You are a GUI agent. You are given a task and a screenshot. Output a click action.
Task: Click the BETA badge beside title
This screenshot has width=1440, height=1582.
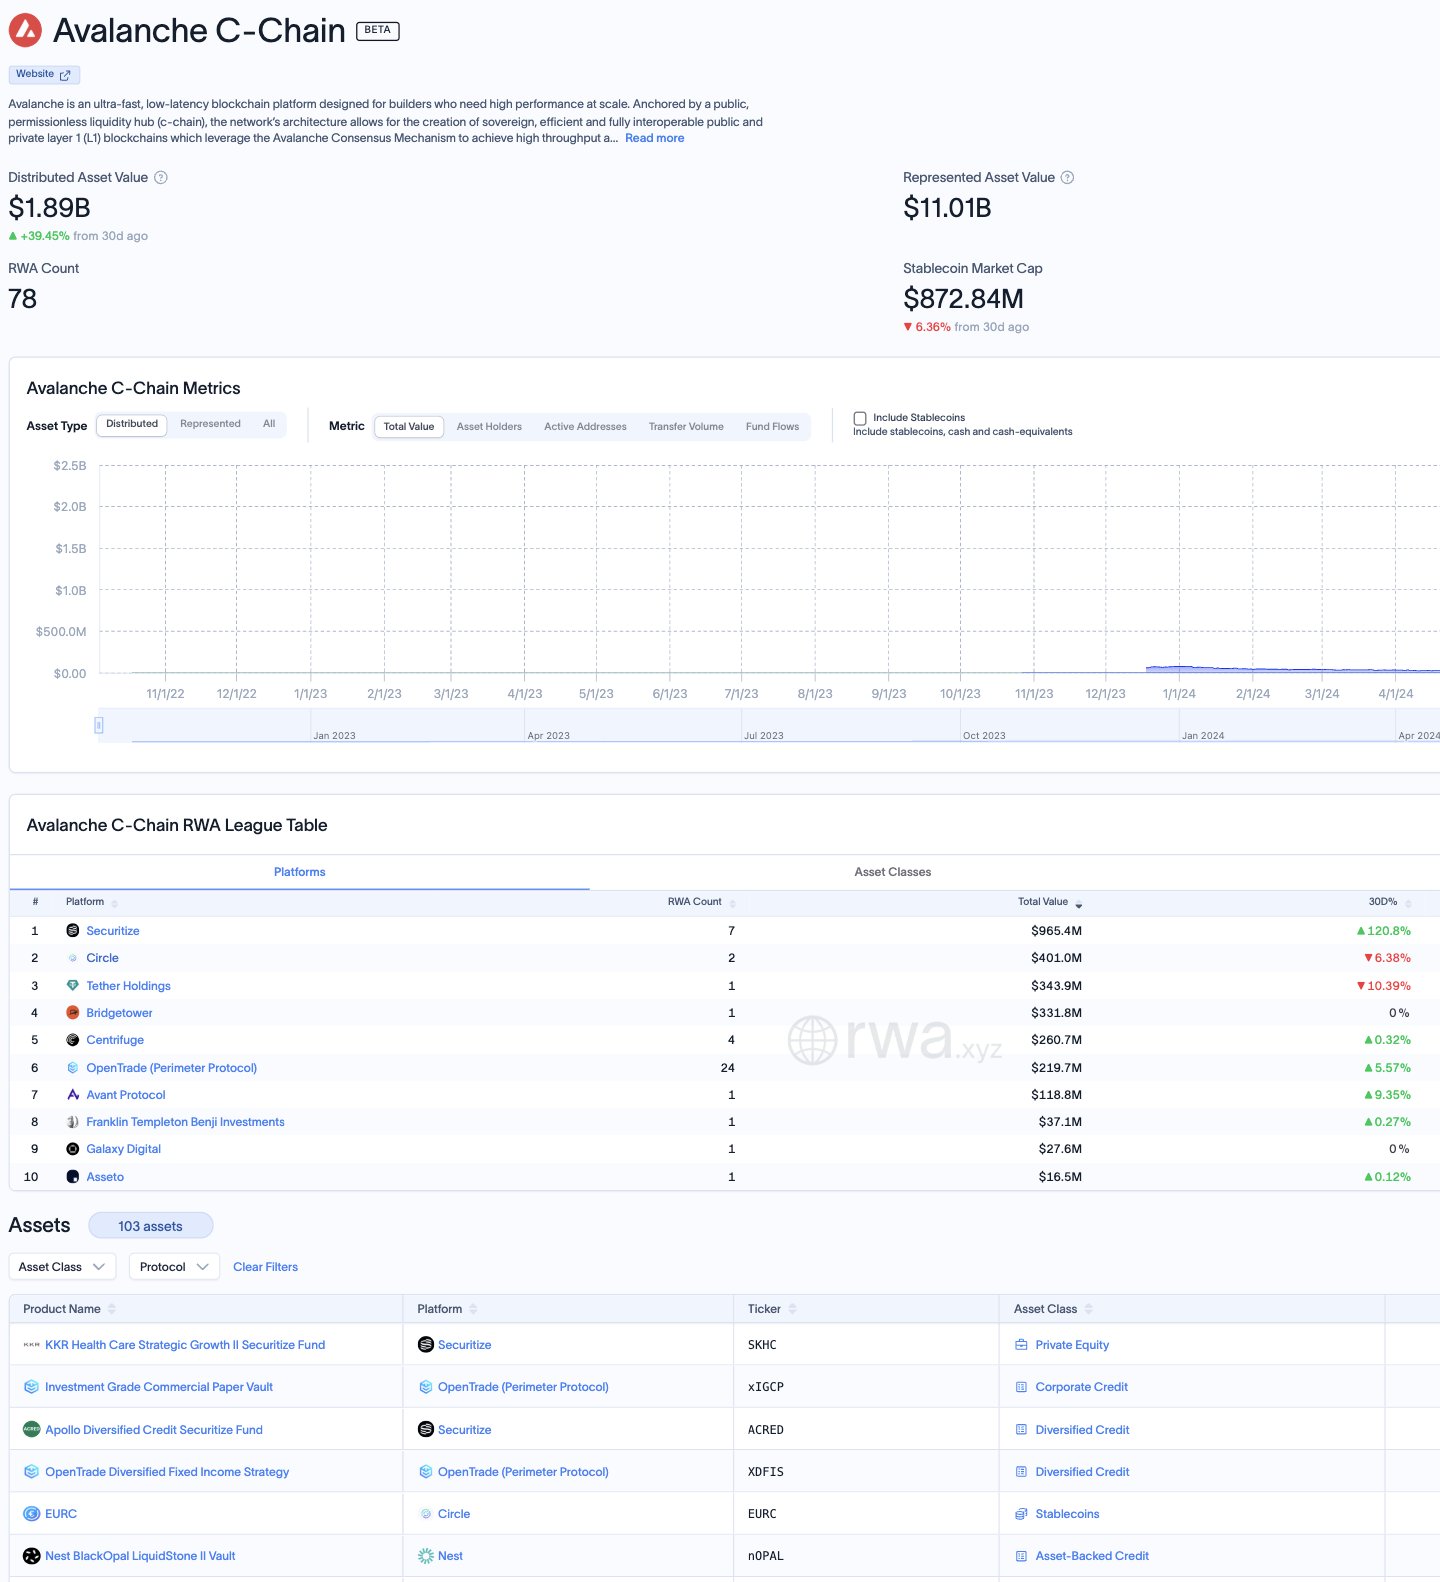click(x=378, y=30)
